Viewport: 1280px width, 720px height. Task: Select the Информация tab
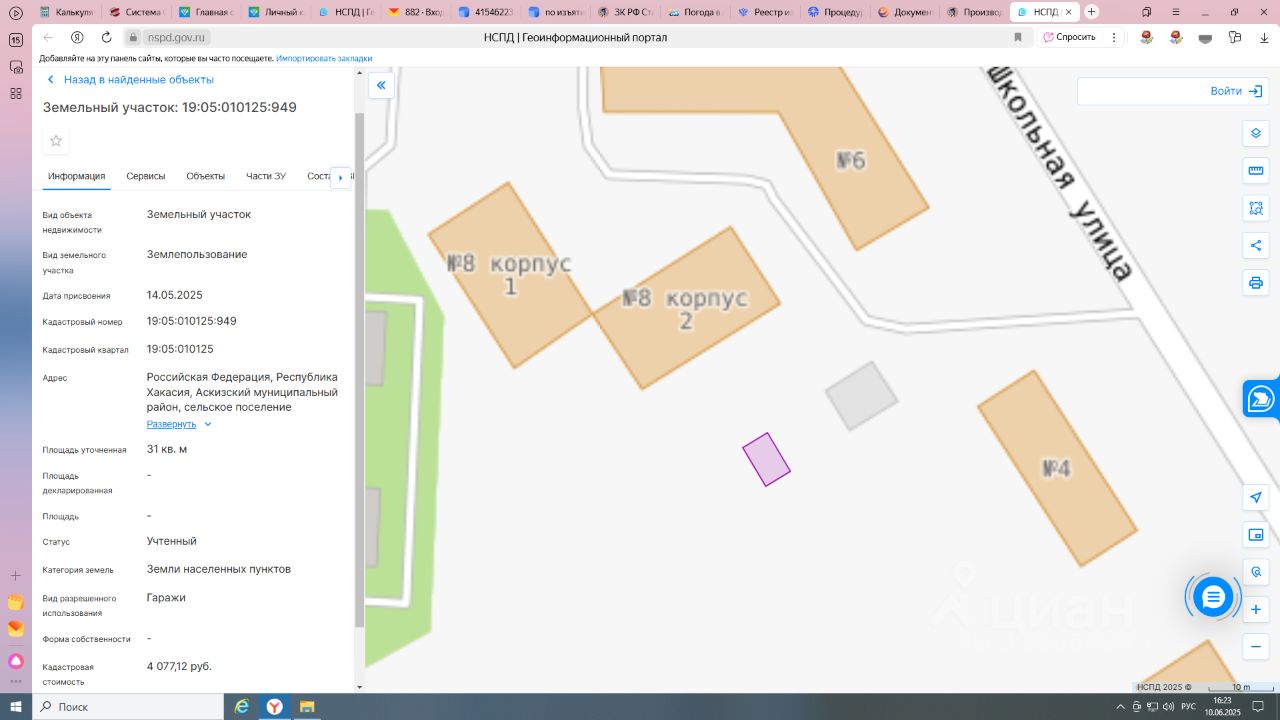[77, 176]
